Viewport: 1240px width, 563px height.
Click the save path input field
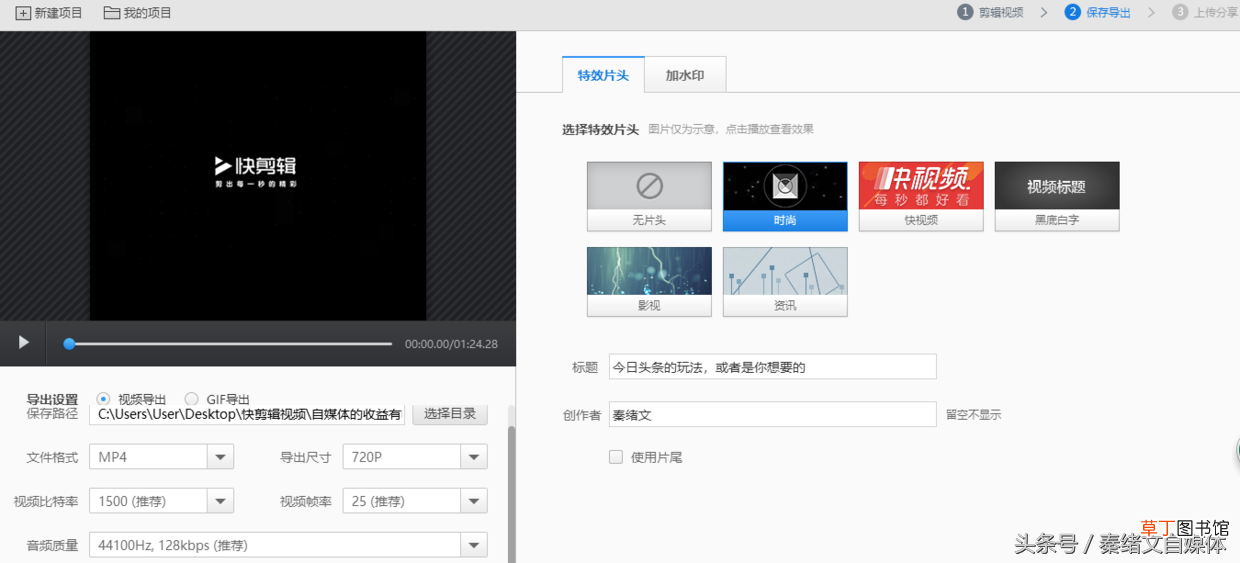click(247, 414)
